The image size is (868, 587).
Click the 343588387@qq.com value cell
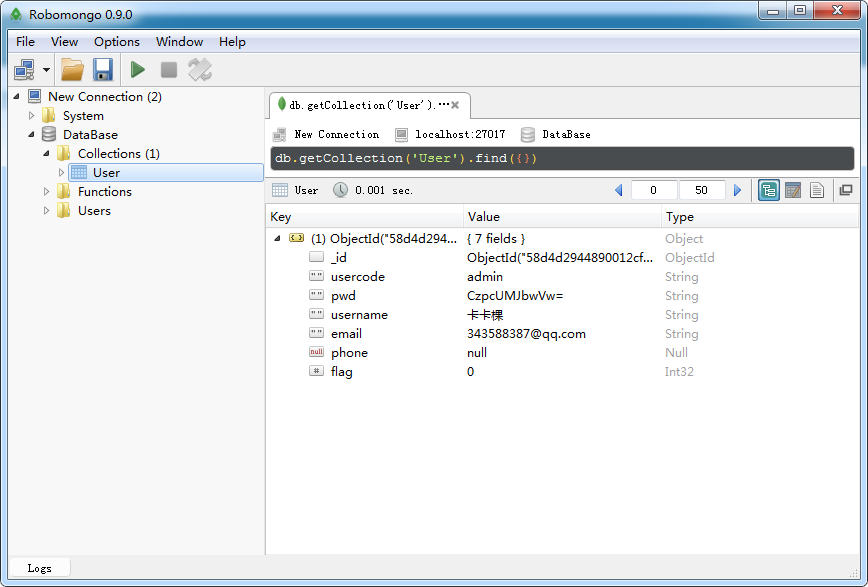[526, 334]
